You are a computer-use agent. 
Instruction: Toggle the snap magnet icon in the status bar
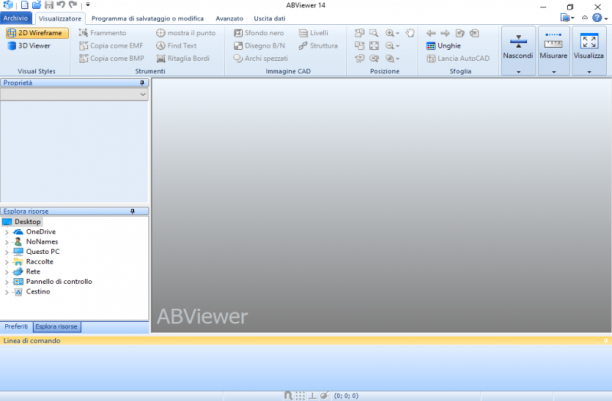(x=288, y=396)
